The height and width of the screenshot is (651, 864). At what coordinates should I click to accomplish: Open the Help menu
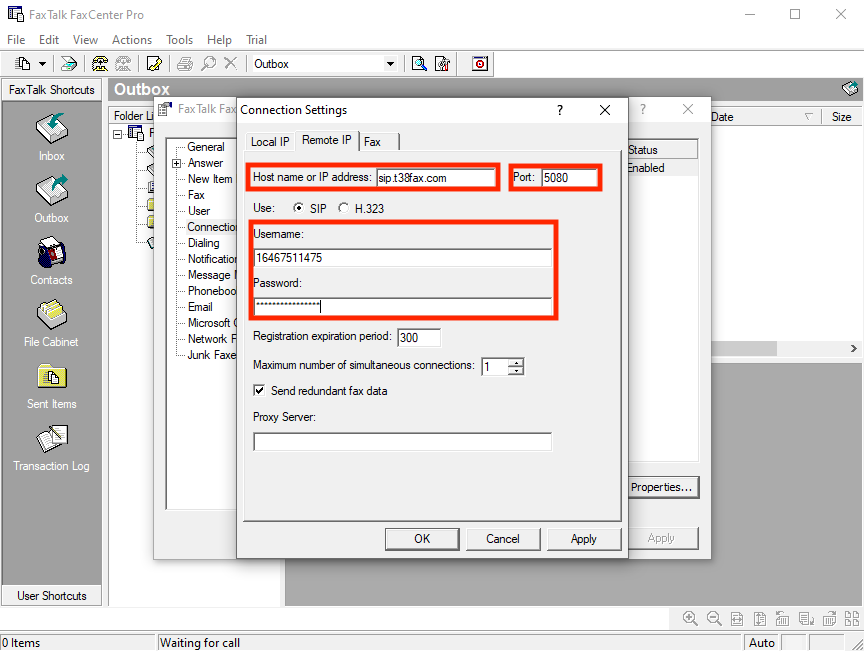219,40
